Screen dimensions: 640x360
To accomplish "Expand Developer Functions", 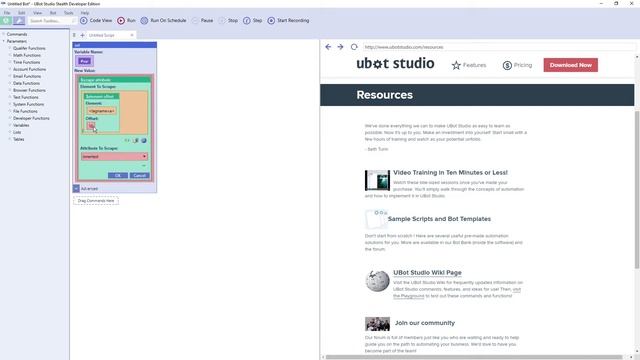I will [10, 118].
